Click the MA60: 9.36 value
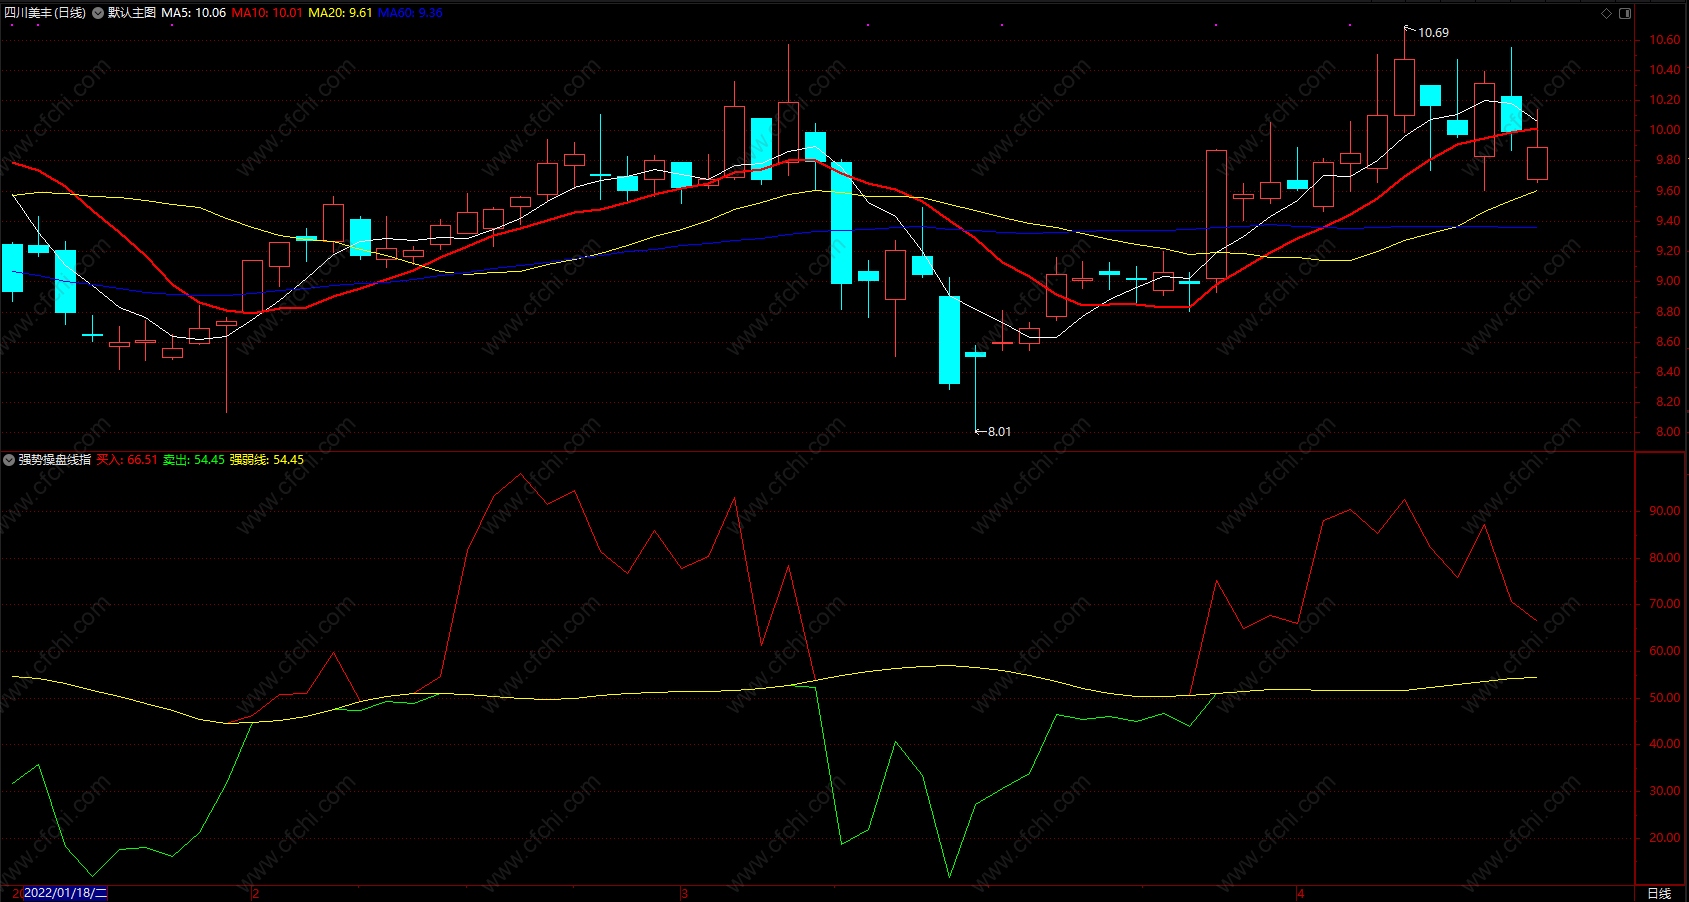This screenshot has width=1689, height=902. pos(410,13)
